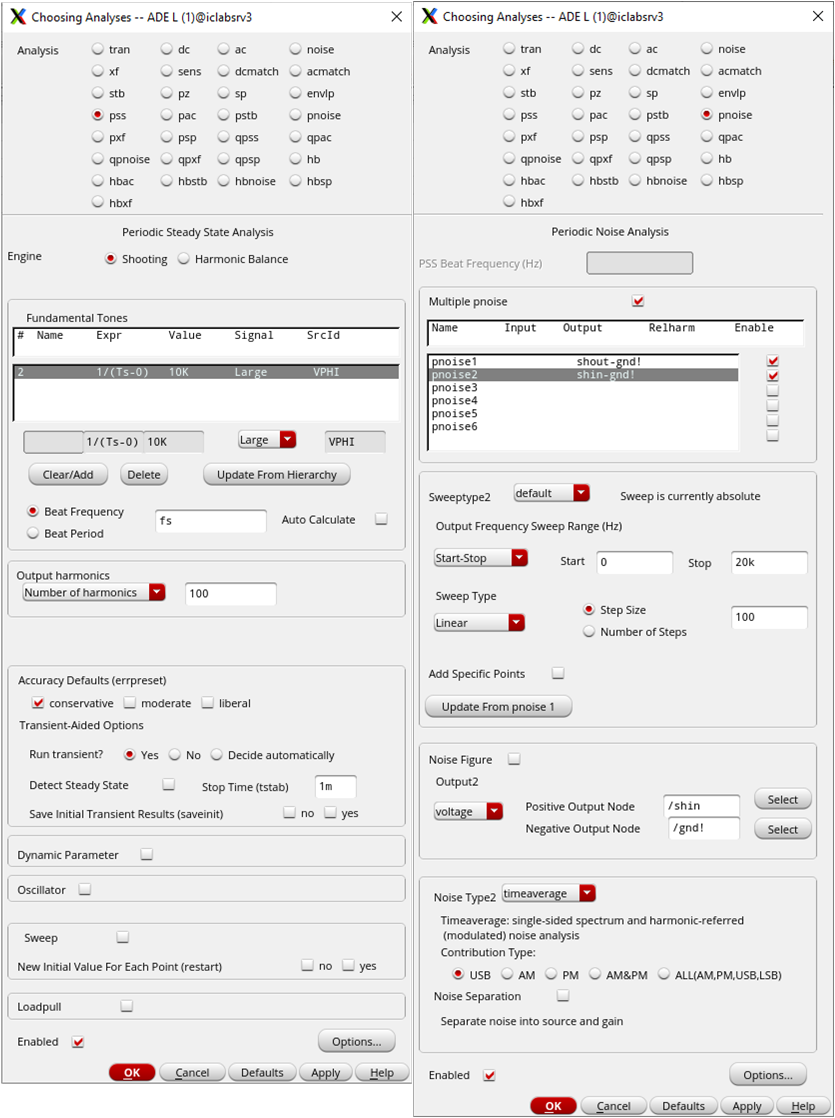Open the Large signal type dropdown
The width and height of the screenshot is (835, 1118).
[x=267, y=440]
